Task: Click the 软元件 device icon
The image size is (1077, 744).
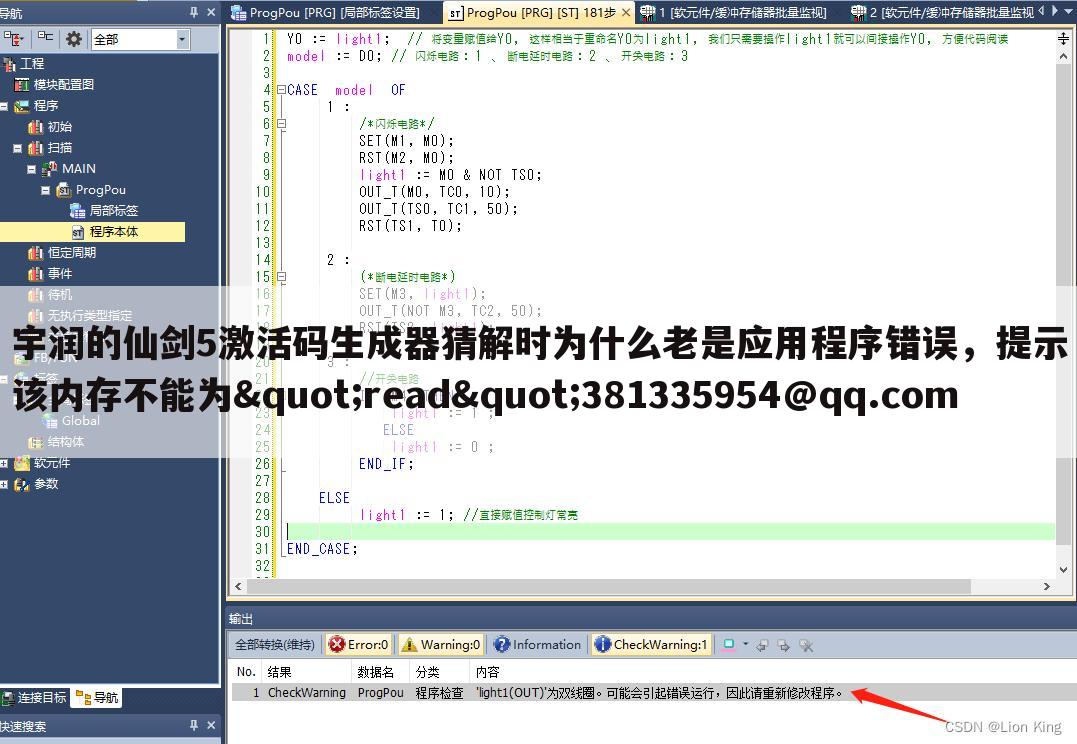Action: click(x=22, y=463)
